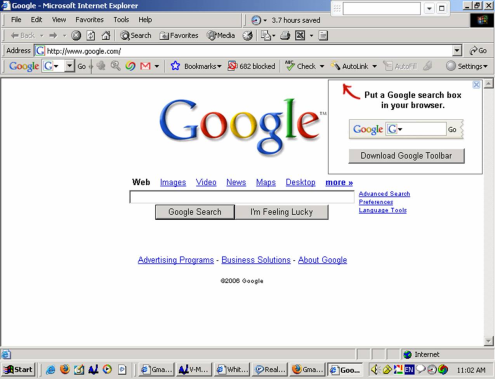The height and width of the screenshot is (379, 495).
Task: Click the Refresh page icon
Action: coord(91,35)
